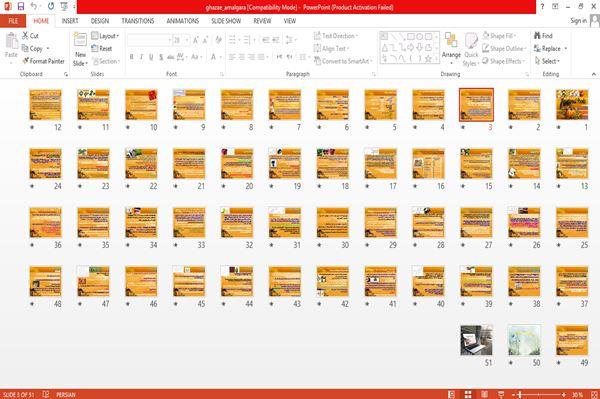Expand the Layout dropdown
This screenshot has height=399, width=600.
pos(105,36)
